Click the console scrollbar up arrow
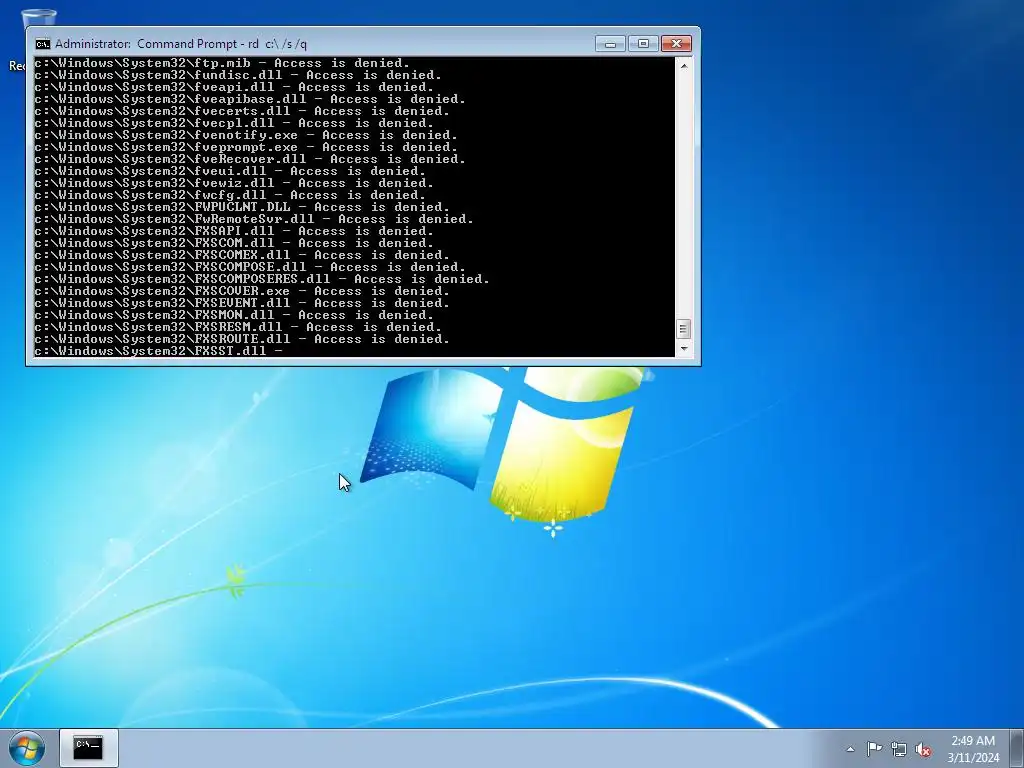Image resolution: width=1024 pixels, height=768 pixels. (x=683, y=65)
